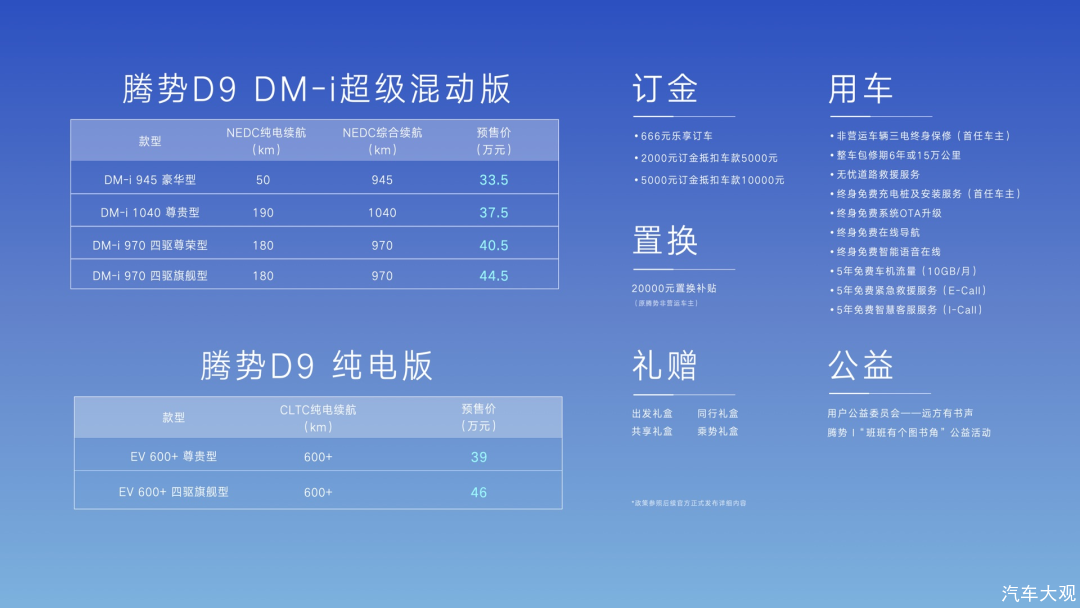Screen dimensions: 1080x608
Task: Select the EV 600+ 尊贵型 model name
Action: click(174, 457)
